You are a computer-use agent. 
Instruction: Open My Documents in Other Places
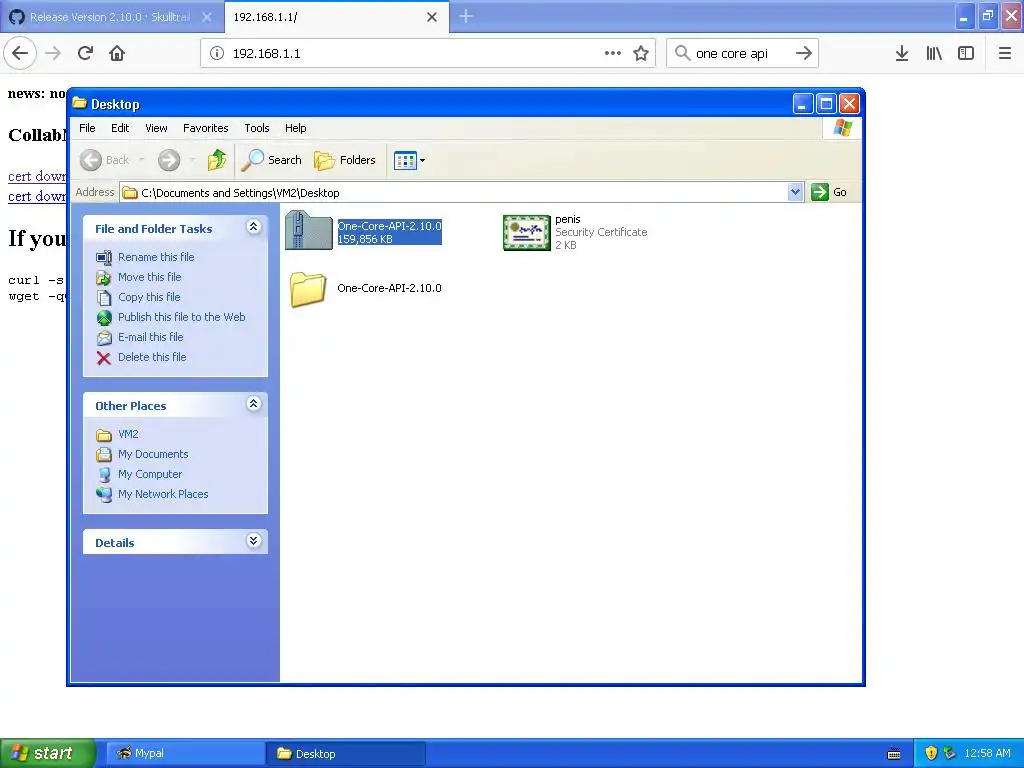(153, 454)
